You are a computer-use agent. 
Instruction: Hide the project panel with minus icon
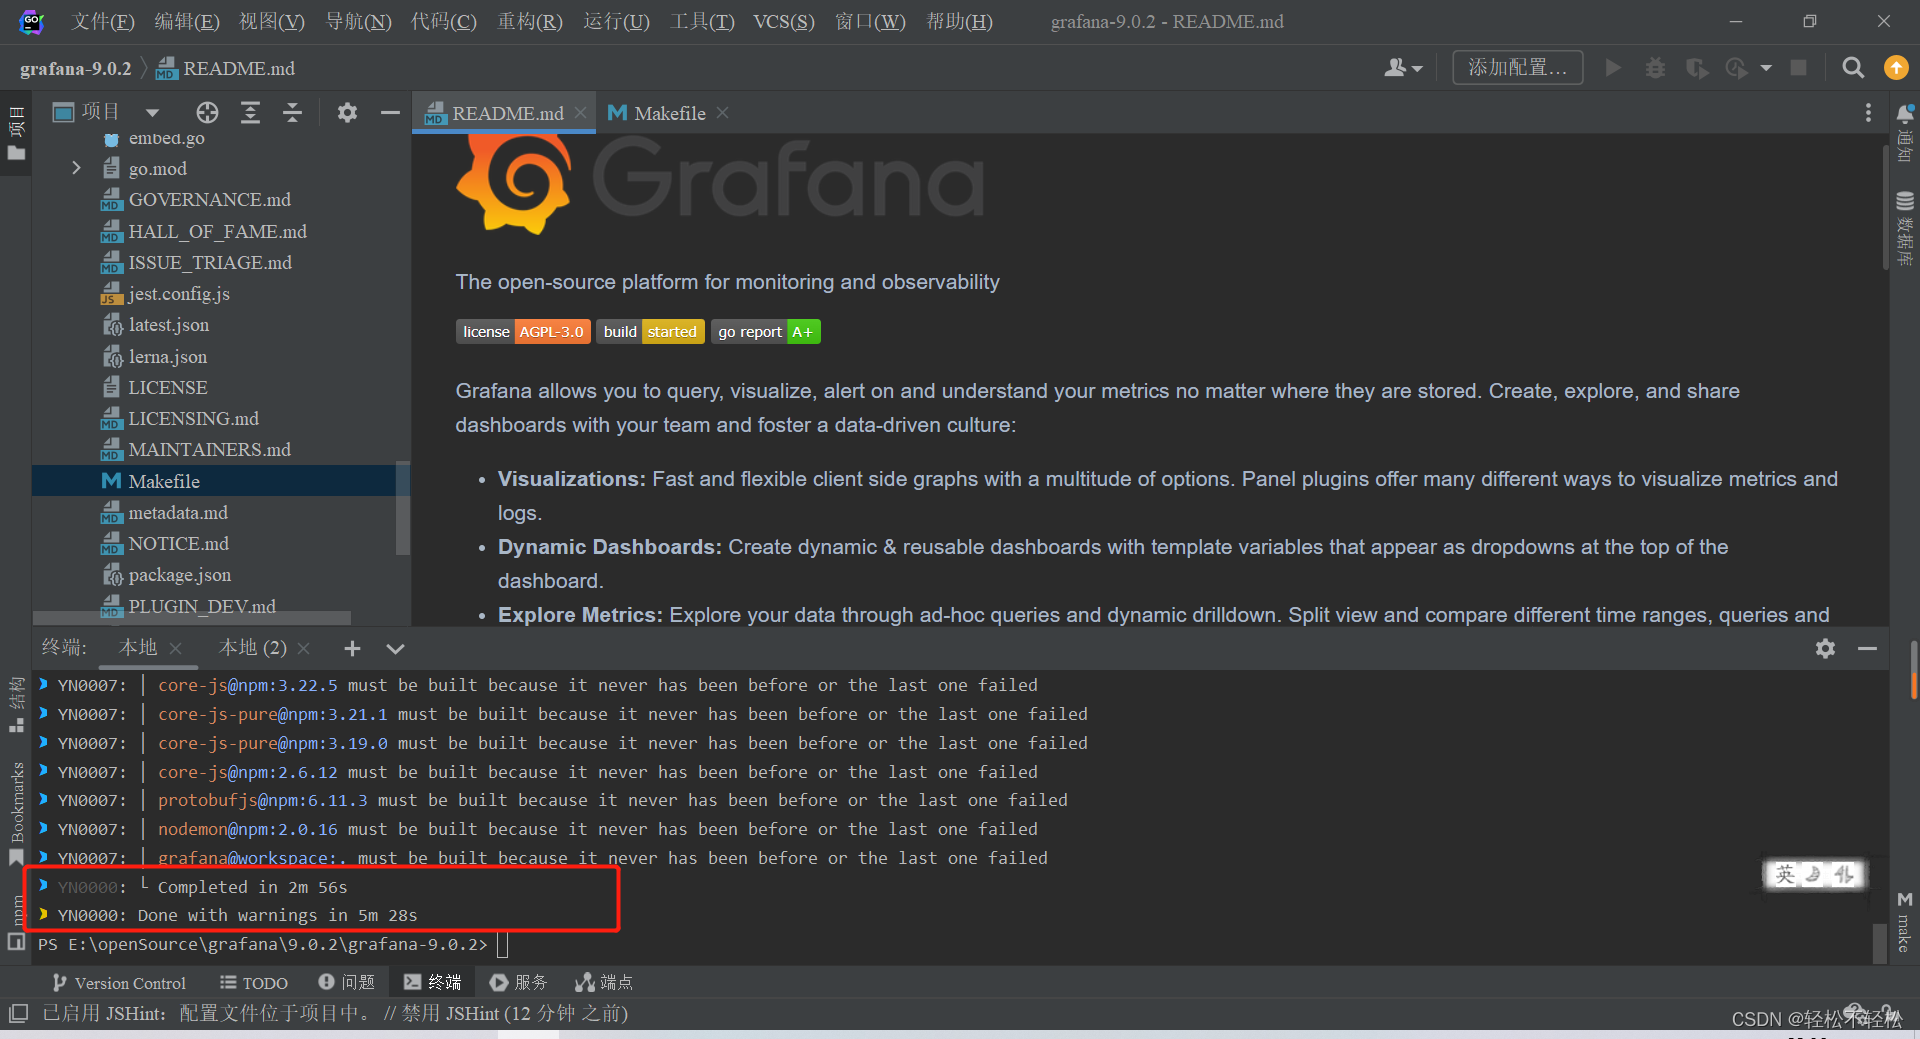390,112
